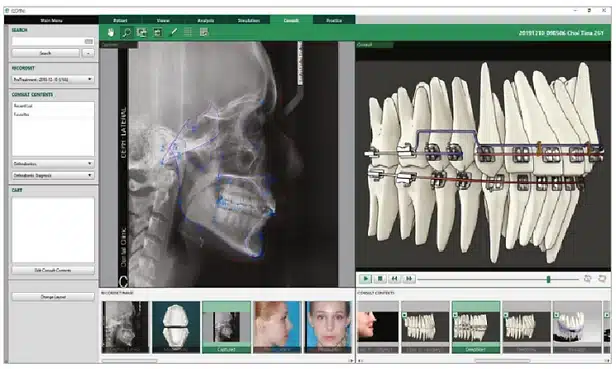Click the keyboard icon in search field

tap(89, 41)
